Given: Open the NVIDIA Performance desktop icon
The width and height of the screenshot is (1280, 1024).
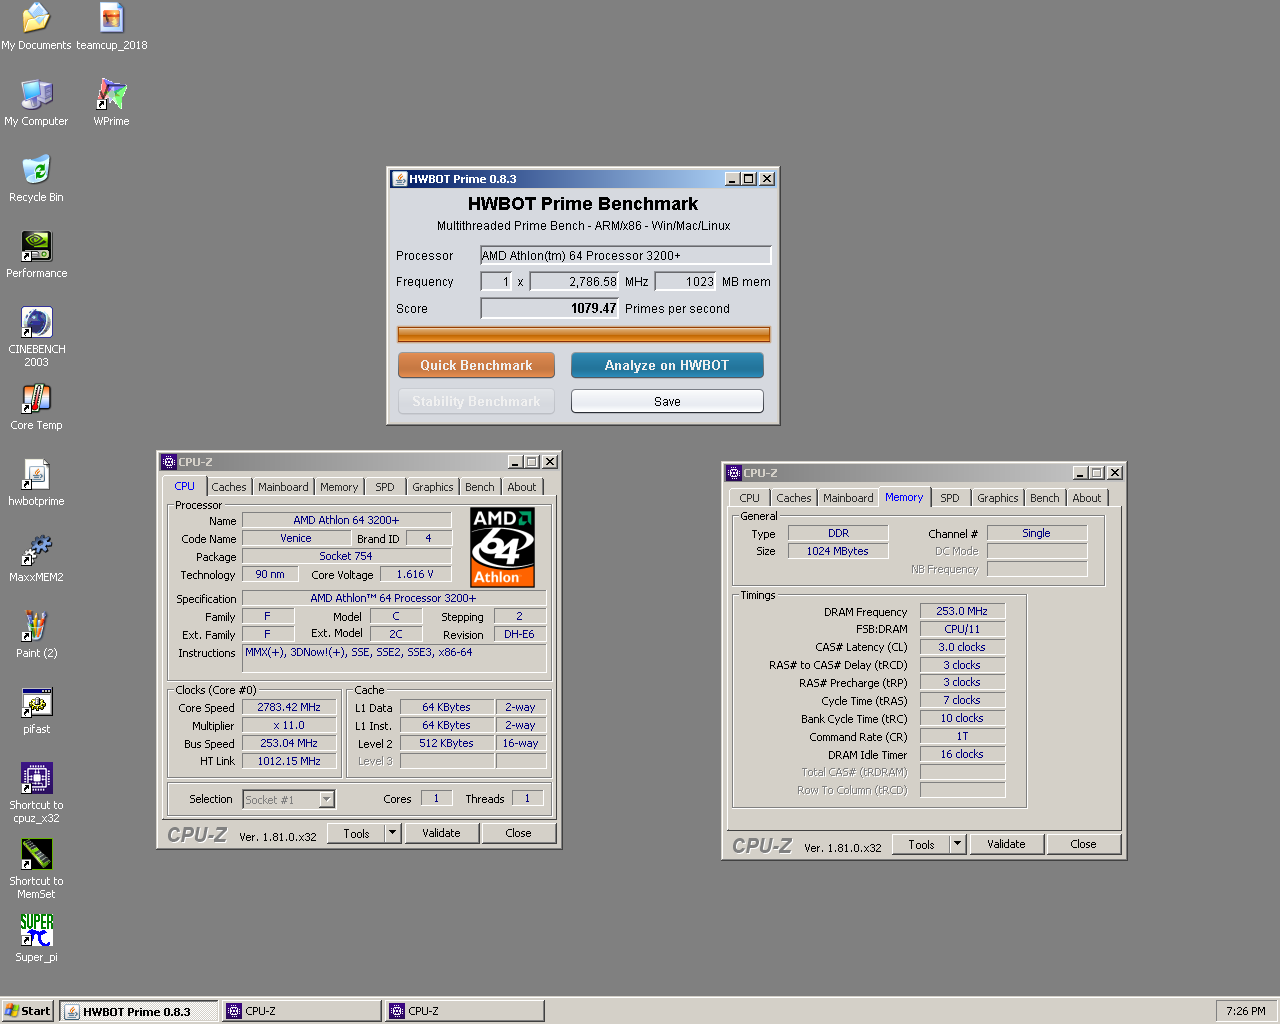Looking at the screenshot, I should [36, 255].
